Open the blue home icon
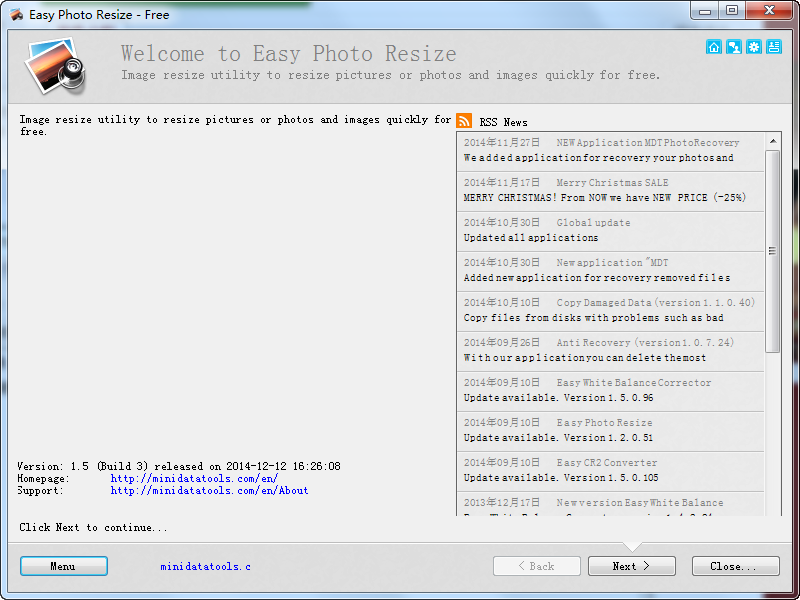The width and height of the screenshot is (800, 600). pyautogui.click(x=714, y=47)
